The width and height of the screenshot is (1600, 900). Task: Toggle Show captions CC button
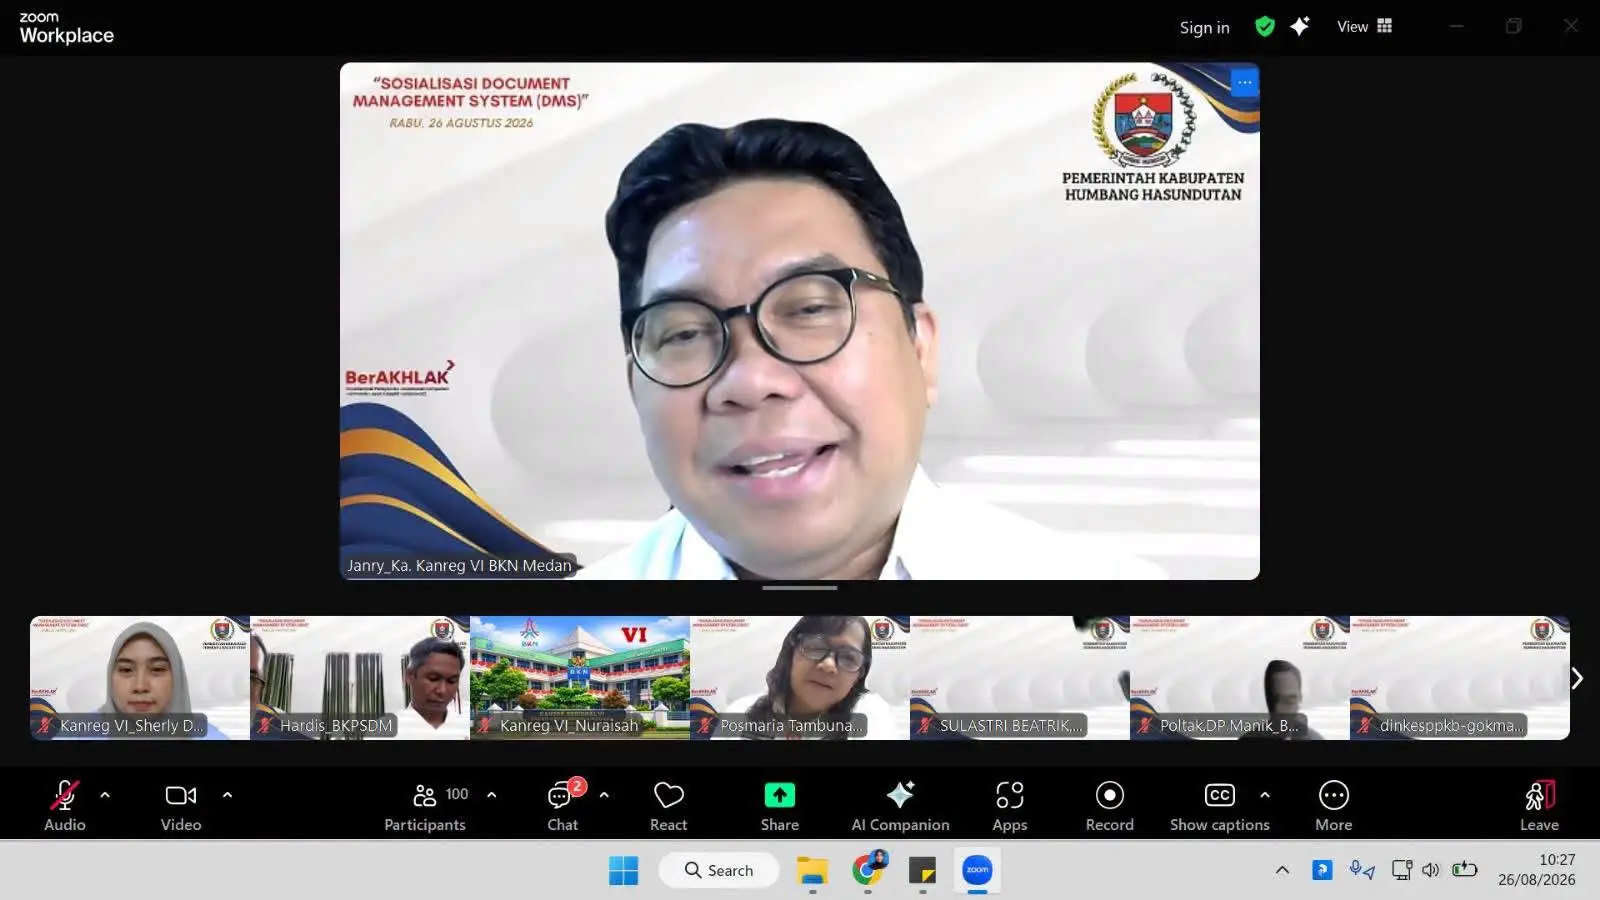coord(1219,805)
